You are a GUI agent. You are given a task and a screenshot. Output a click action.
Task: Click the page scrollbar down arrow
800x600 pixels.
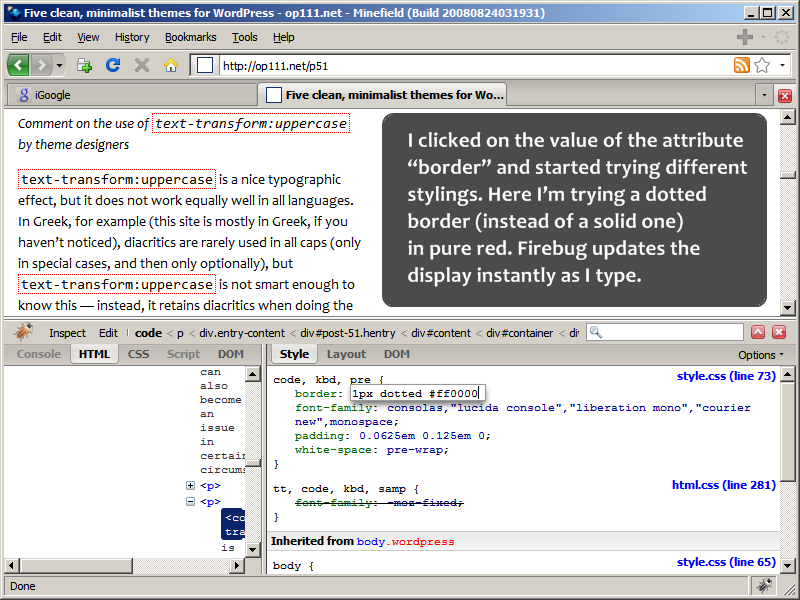click(788, 308)
